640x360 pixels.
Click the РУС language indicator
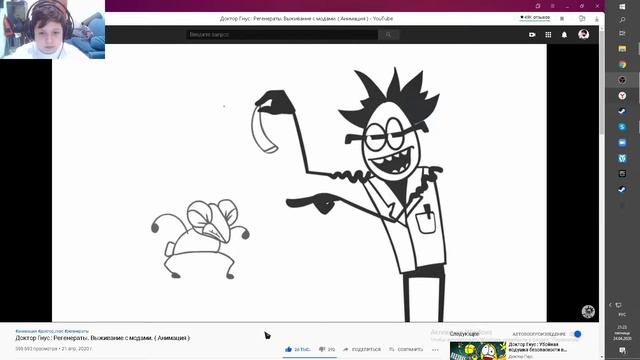coord(622,315)
